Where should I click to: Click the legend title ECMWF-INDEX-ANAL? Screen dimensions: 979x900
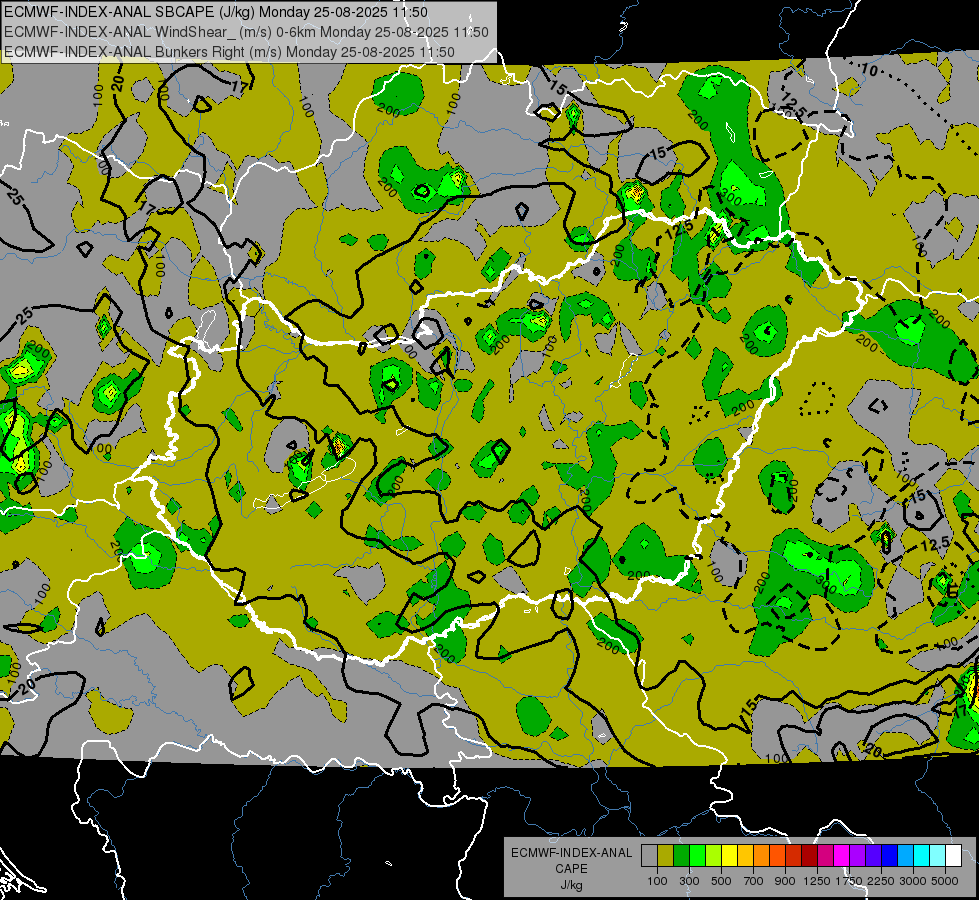click(571, 853)
